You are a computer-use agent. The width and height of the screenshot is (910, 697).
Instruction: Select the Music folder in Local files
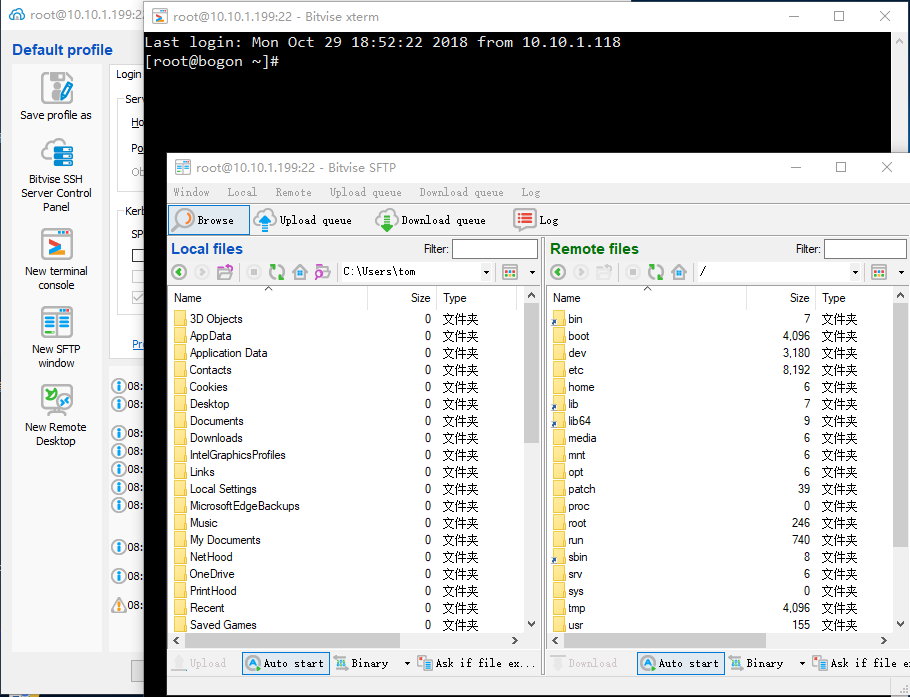(203, 523)
